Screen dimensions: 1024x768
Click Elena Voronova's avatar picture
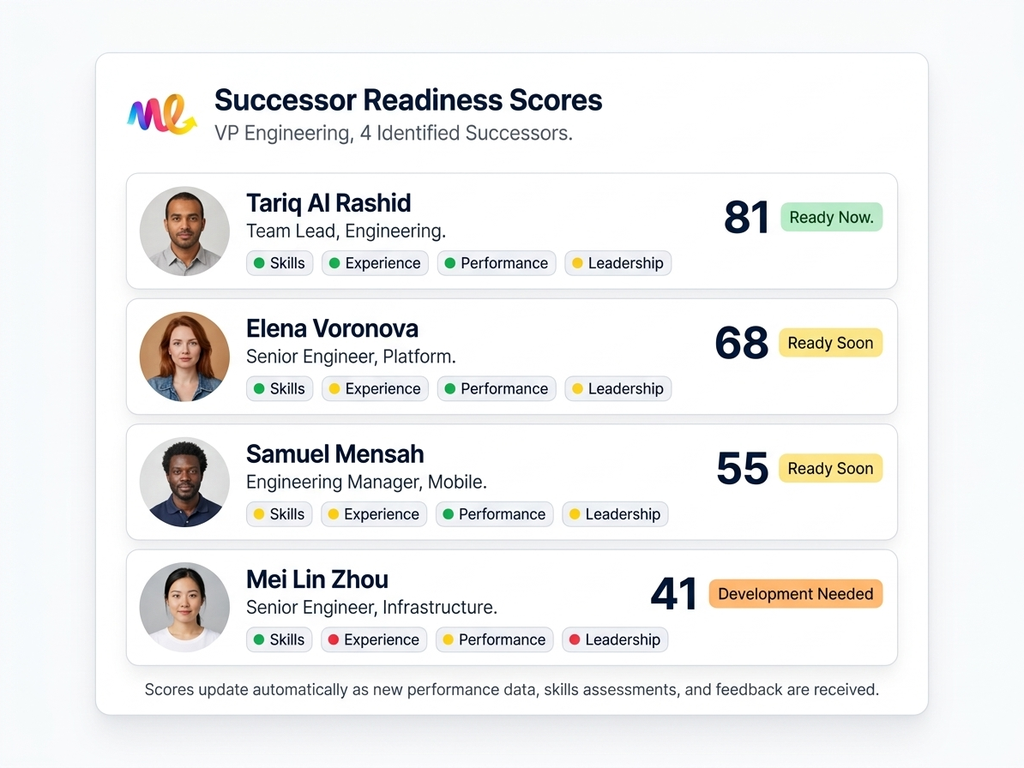tap(184, 357)
